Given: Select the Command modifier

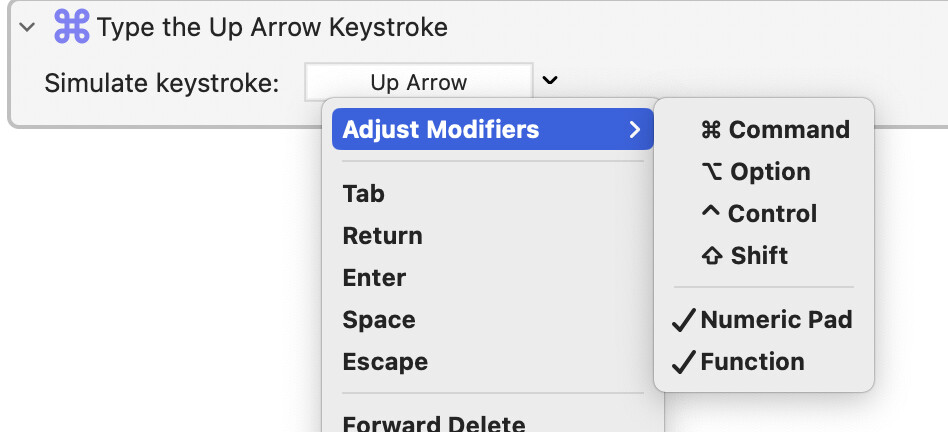Looking at the screenshot, I should point(775,130).
